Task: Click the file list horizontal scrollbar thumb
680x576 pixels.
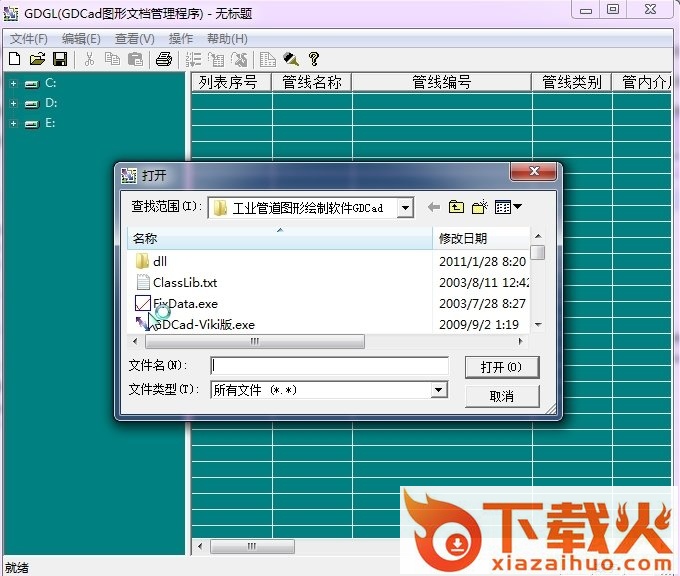Action: pos(255,341)
